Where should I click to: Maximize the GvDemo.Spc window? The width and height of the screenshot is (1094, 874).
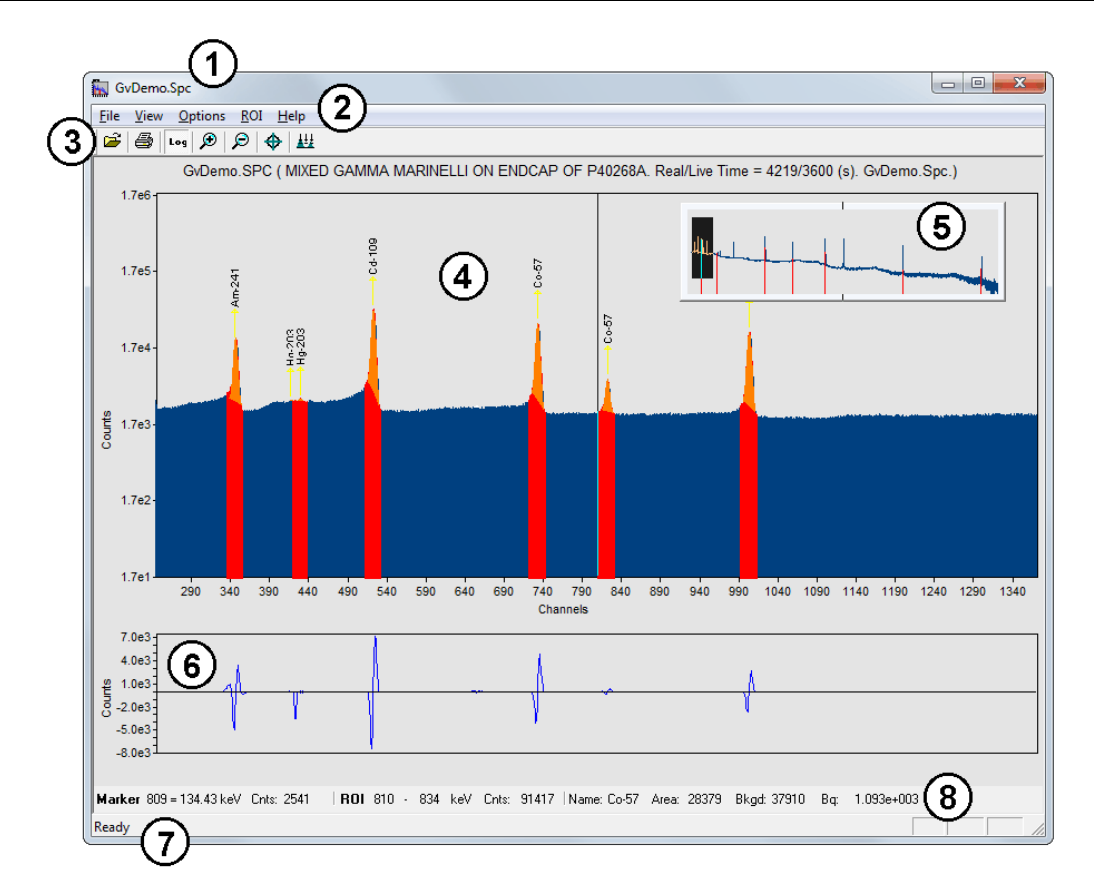[978, 84]
